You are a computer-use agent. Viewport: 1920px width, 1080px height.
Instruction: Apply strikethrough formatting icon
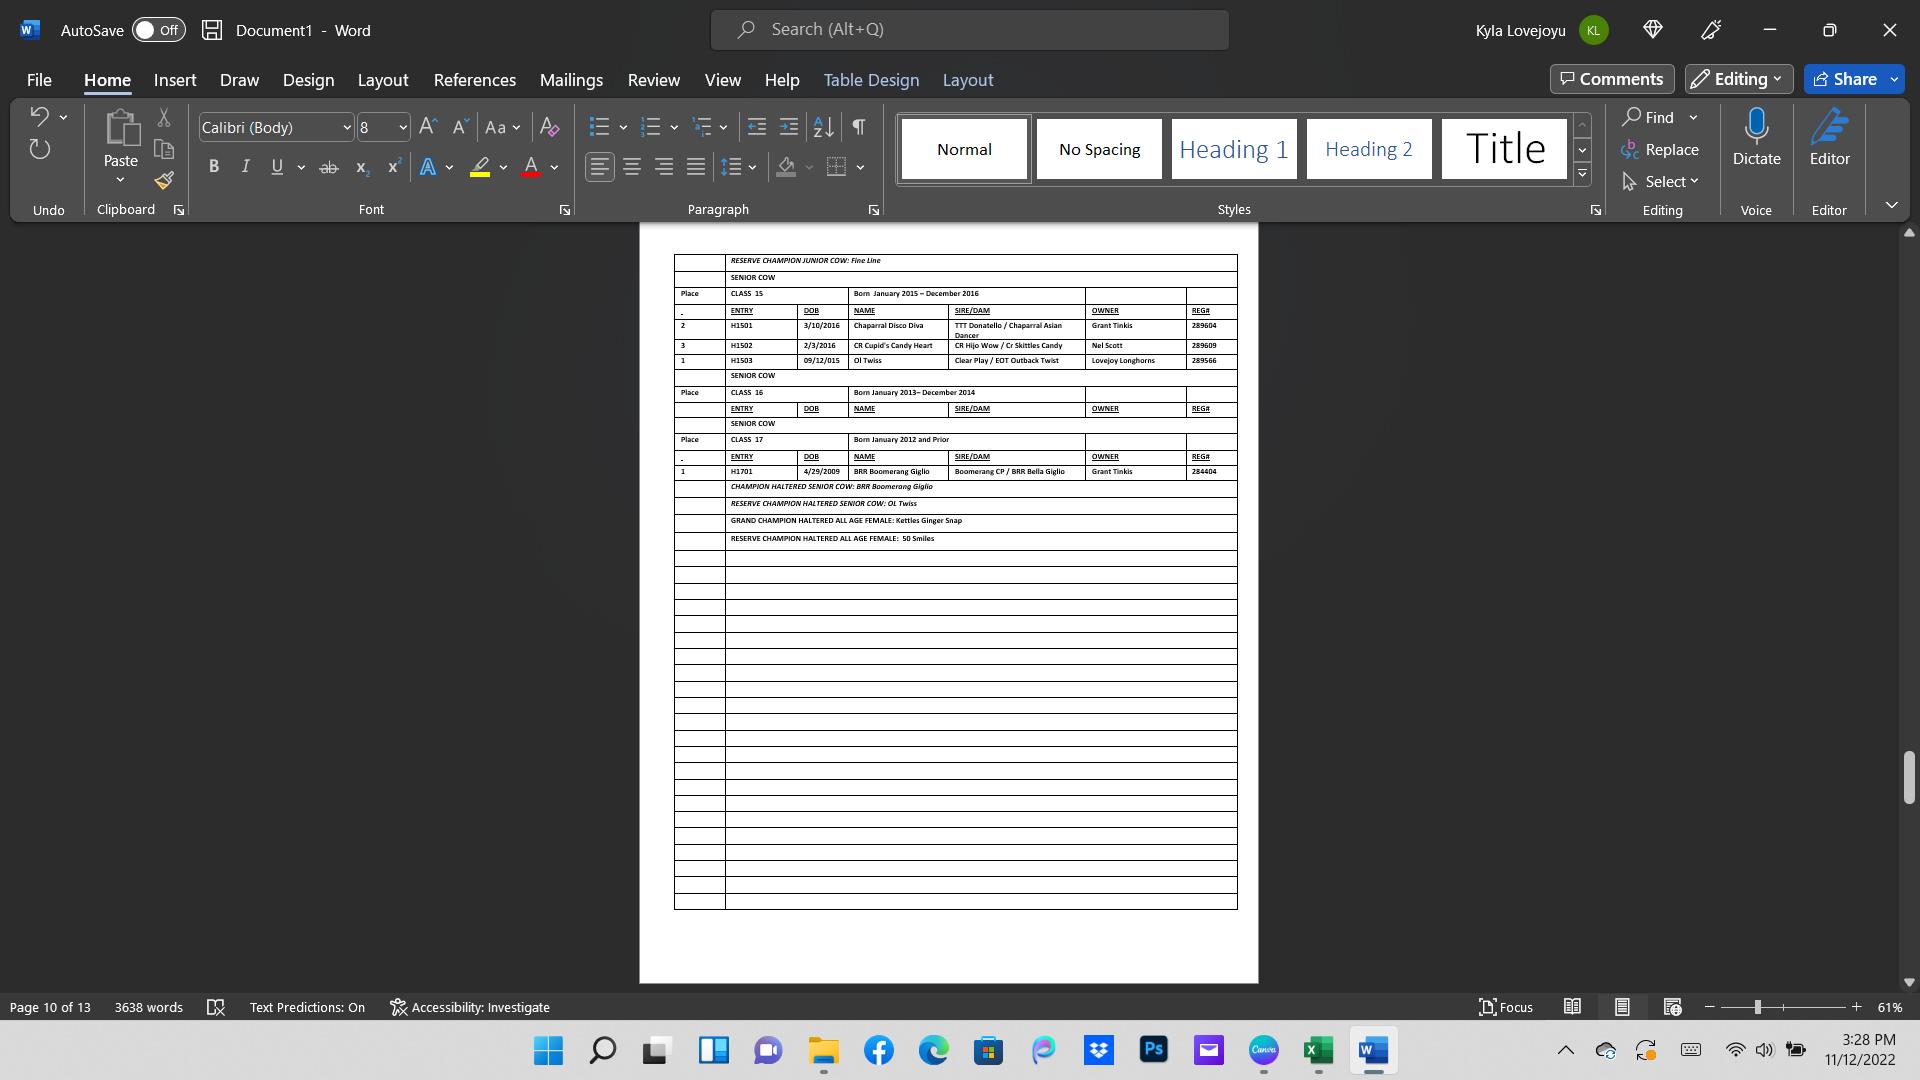tap(328, 167)
